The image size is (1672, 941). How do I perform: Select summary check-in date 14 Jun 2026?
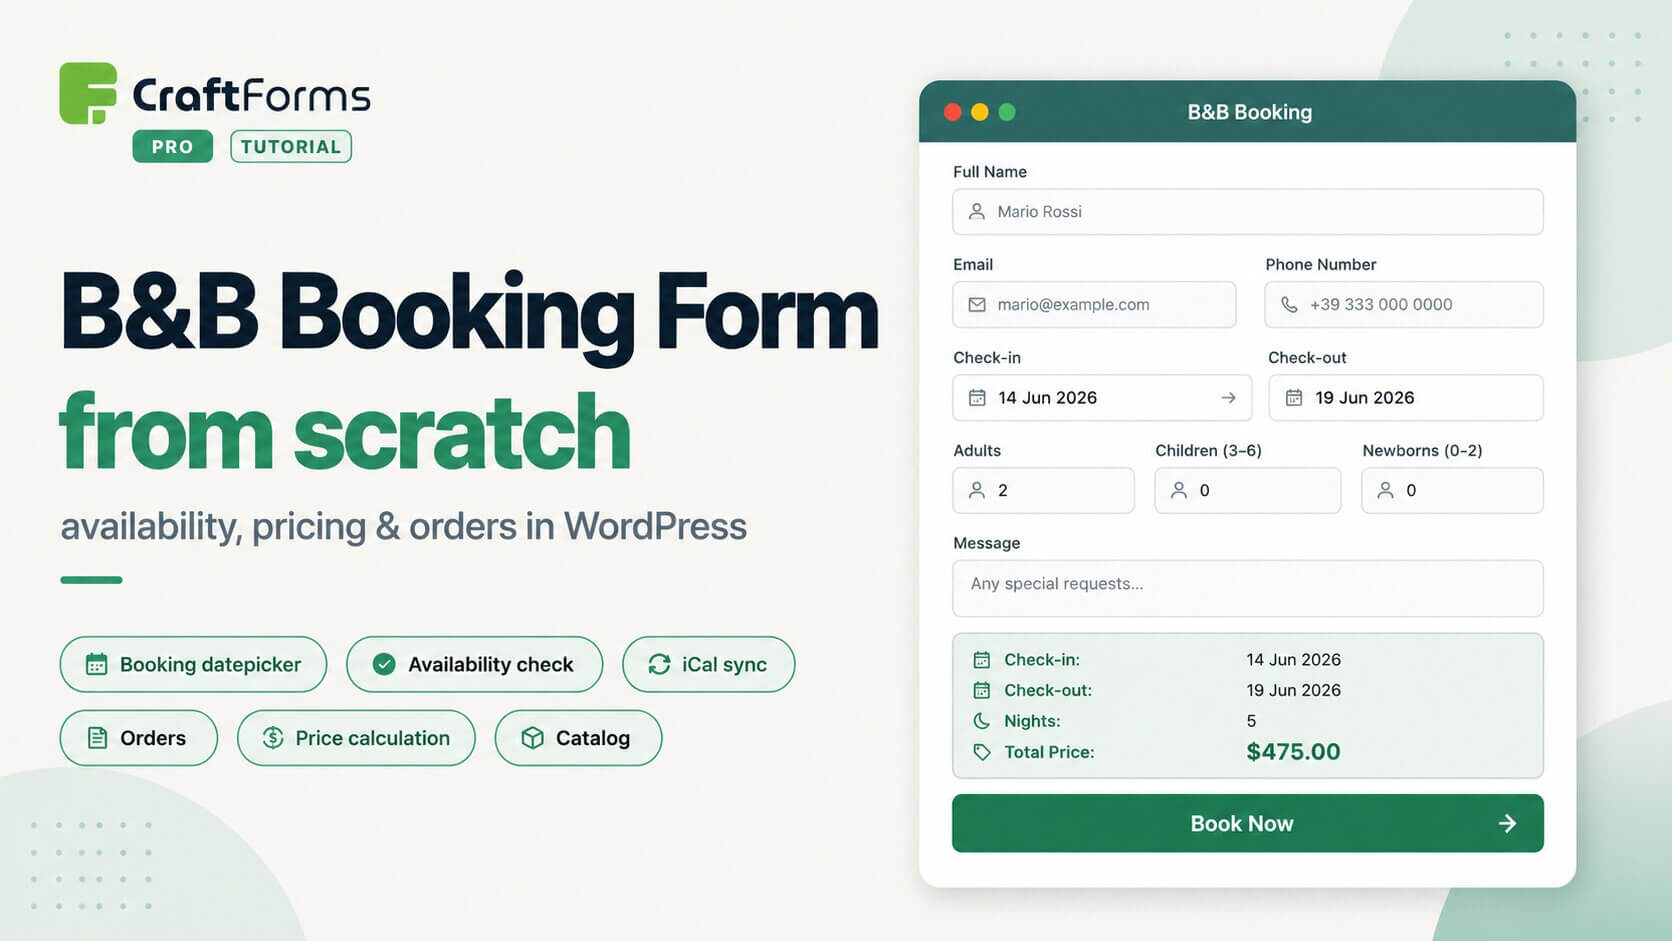[1293, 660]
